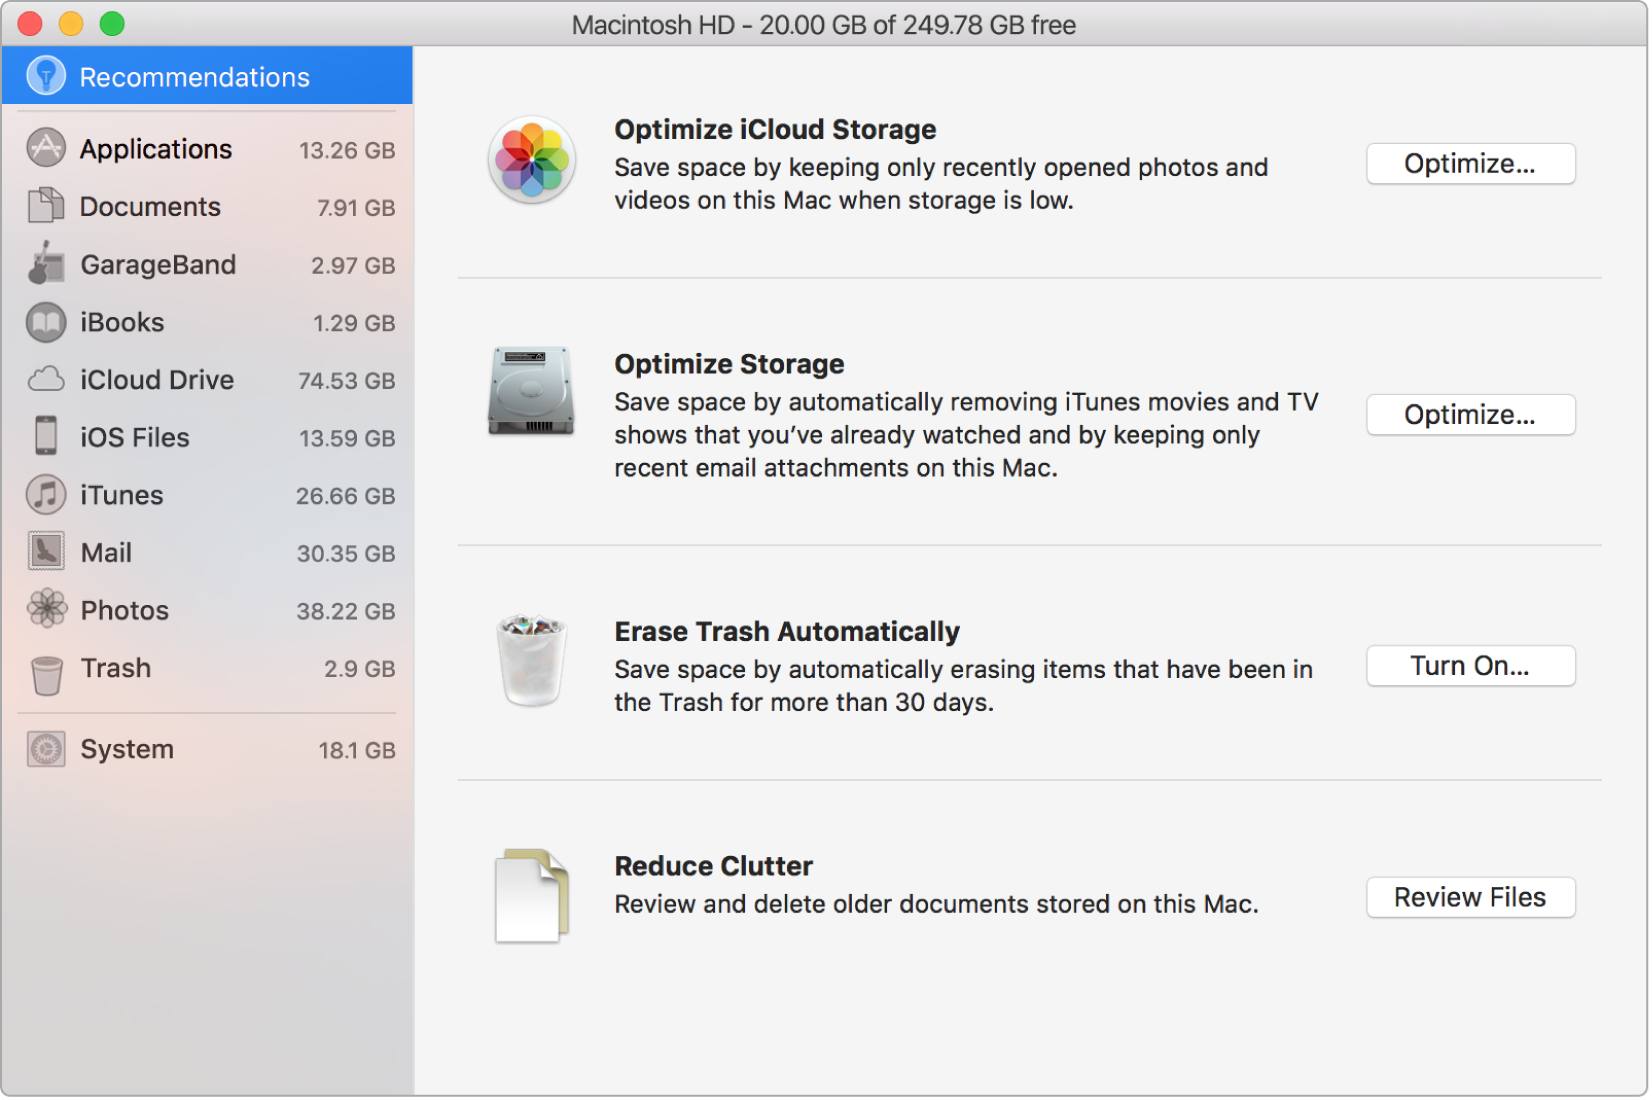Click the Optimize iCloud Storage heading
This screenshot has height=1100, width=1652.
pos(776,130)
